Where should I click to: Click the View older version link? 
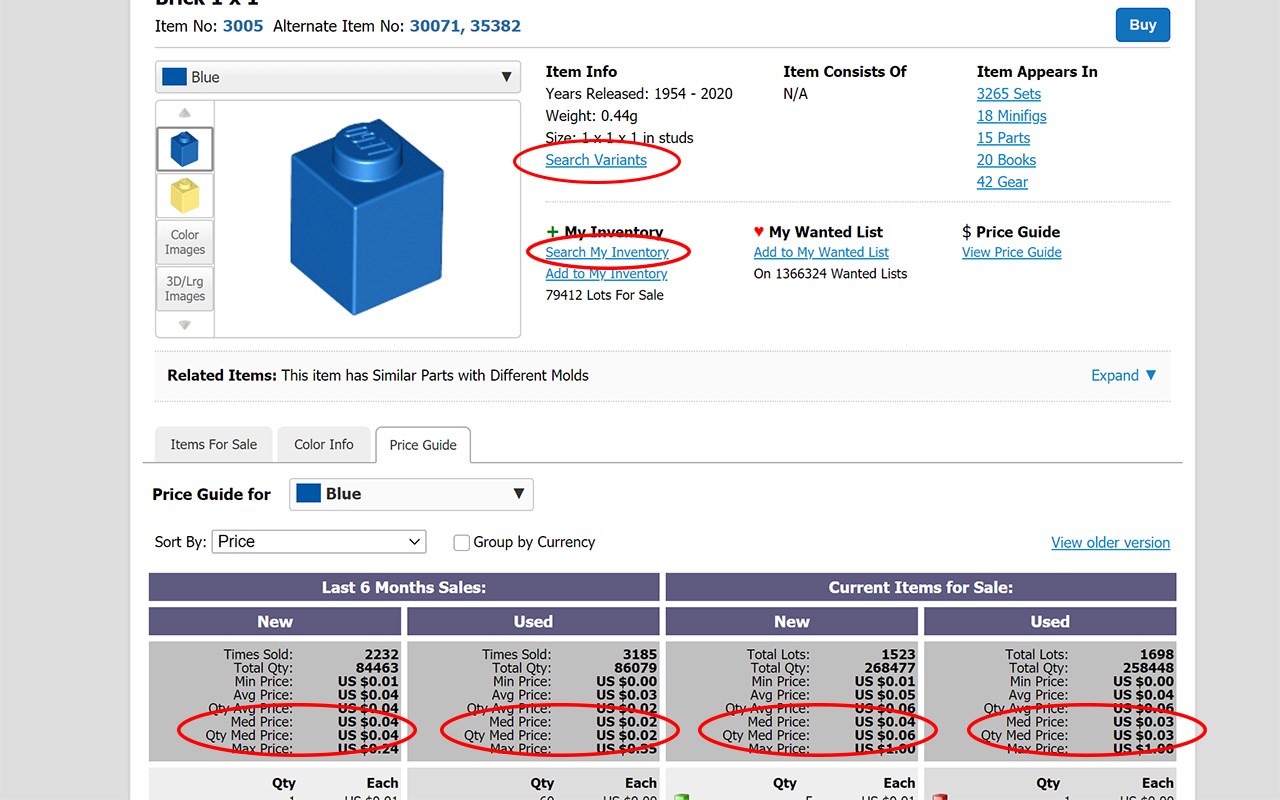click(1110, 543)
